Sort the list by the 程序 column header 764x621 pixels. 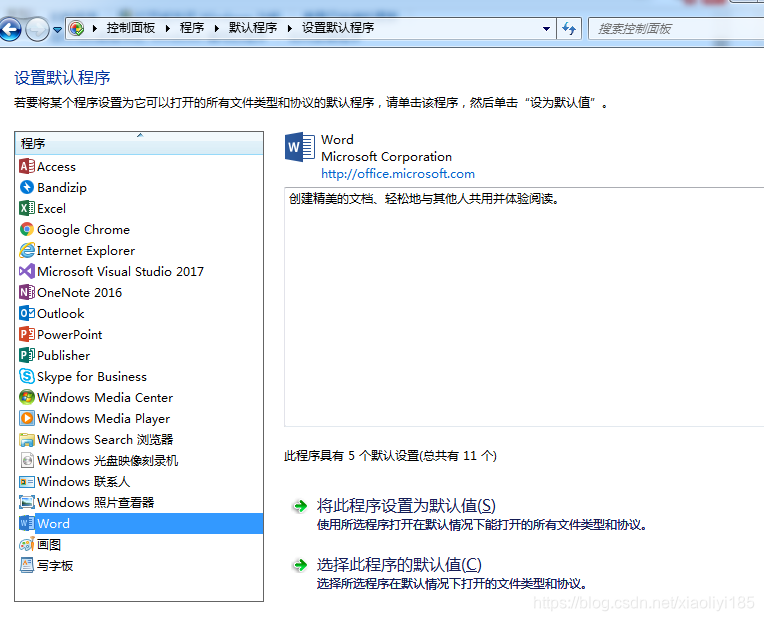[x=139, y=143]
